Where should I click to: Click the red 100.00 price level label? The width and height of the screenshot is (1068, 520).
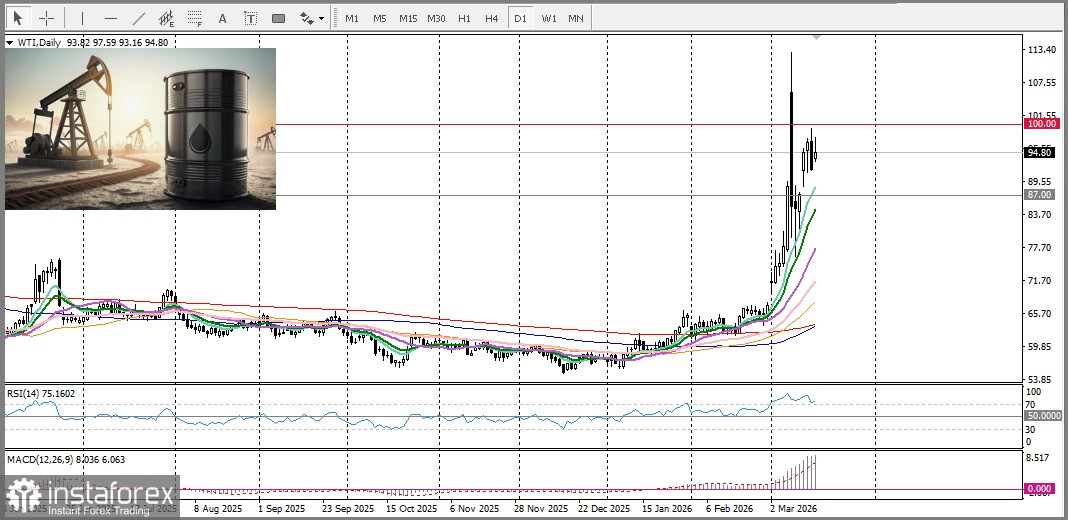tap(1041, 124)
